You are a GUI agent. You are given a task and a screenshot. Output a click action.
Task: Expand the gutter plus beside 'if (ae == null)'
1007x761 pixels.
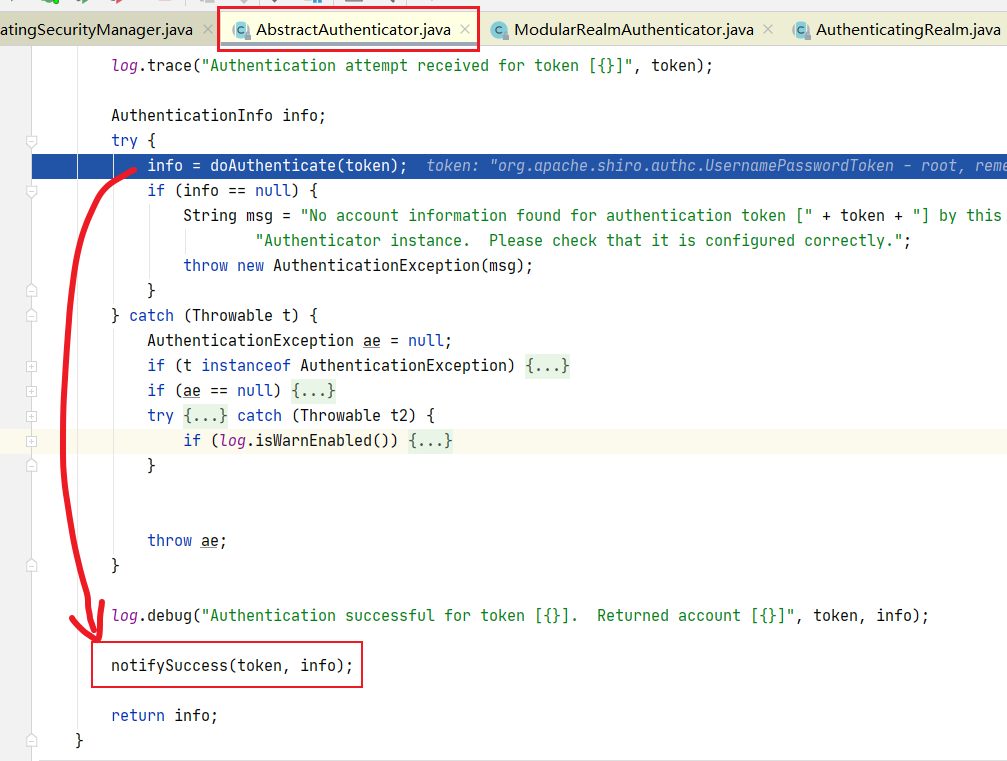[31, 391]
